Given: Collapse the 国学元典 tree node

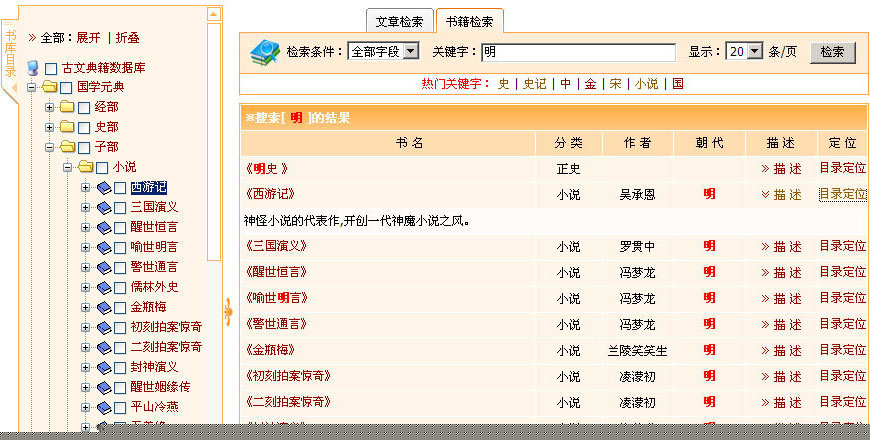Looking at the screenshot, I should point(32,87).
